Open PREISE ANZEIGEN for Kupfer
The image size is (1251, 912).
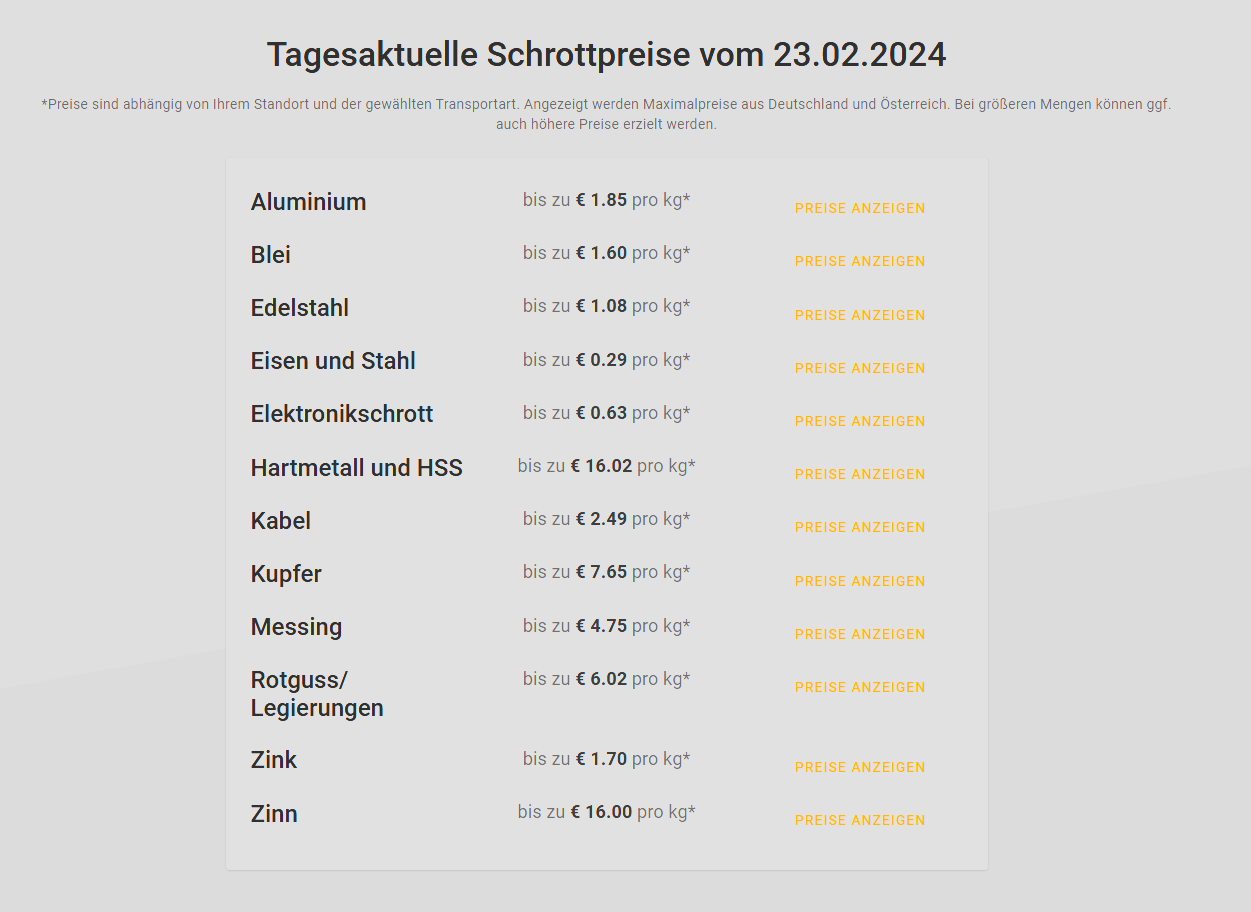pyautogui.click(x=860, y=581)
